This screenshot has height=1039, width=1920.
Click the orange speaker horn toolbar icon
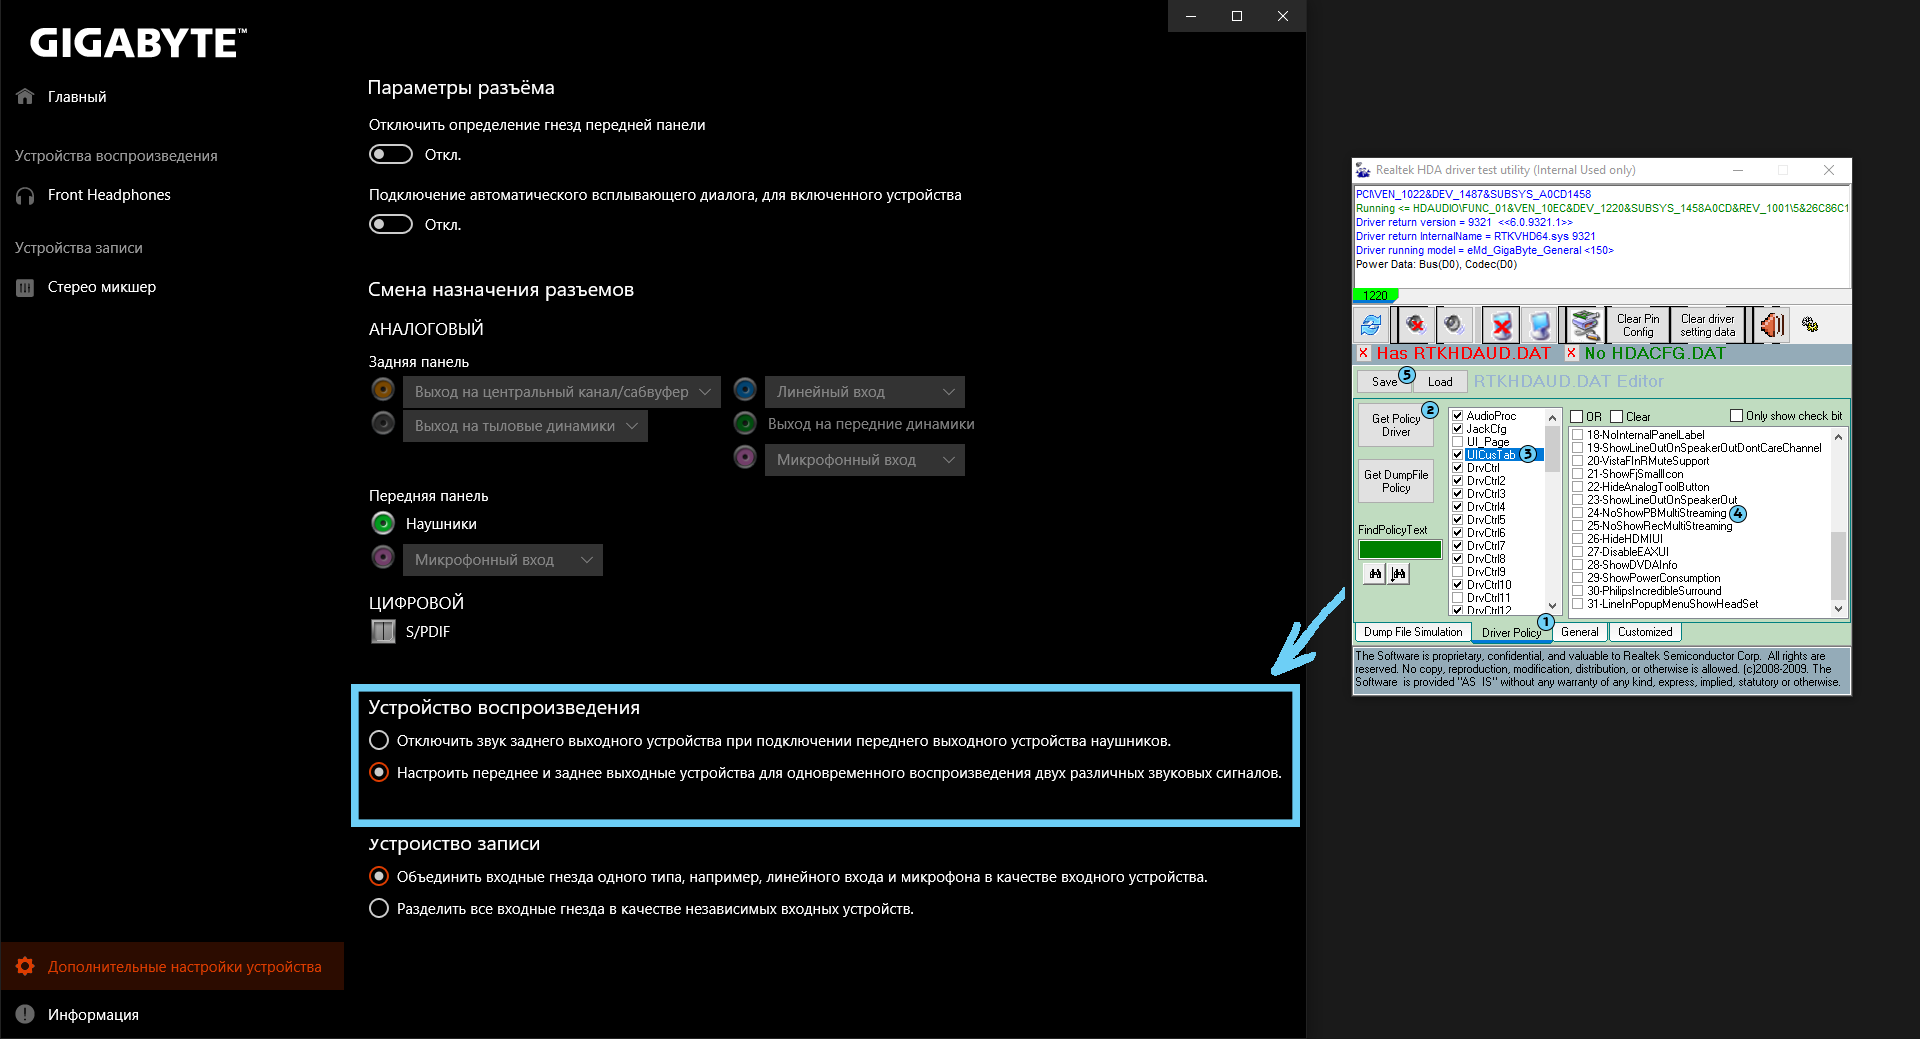(1770, 325)
